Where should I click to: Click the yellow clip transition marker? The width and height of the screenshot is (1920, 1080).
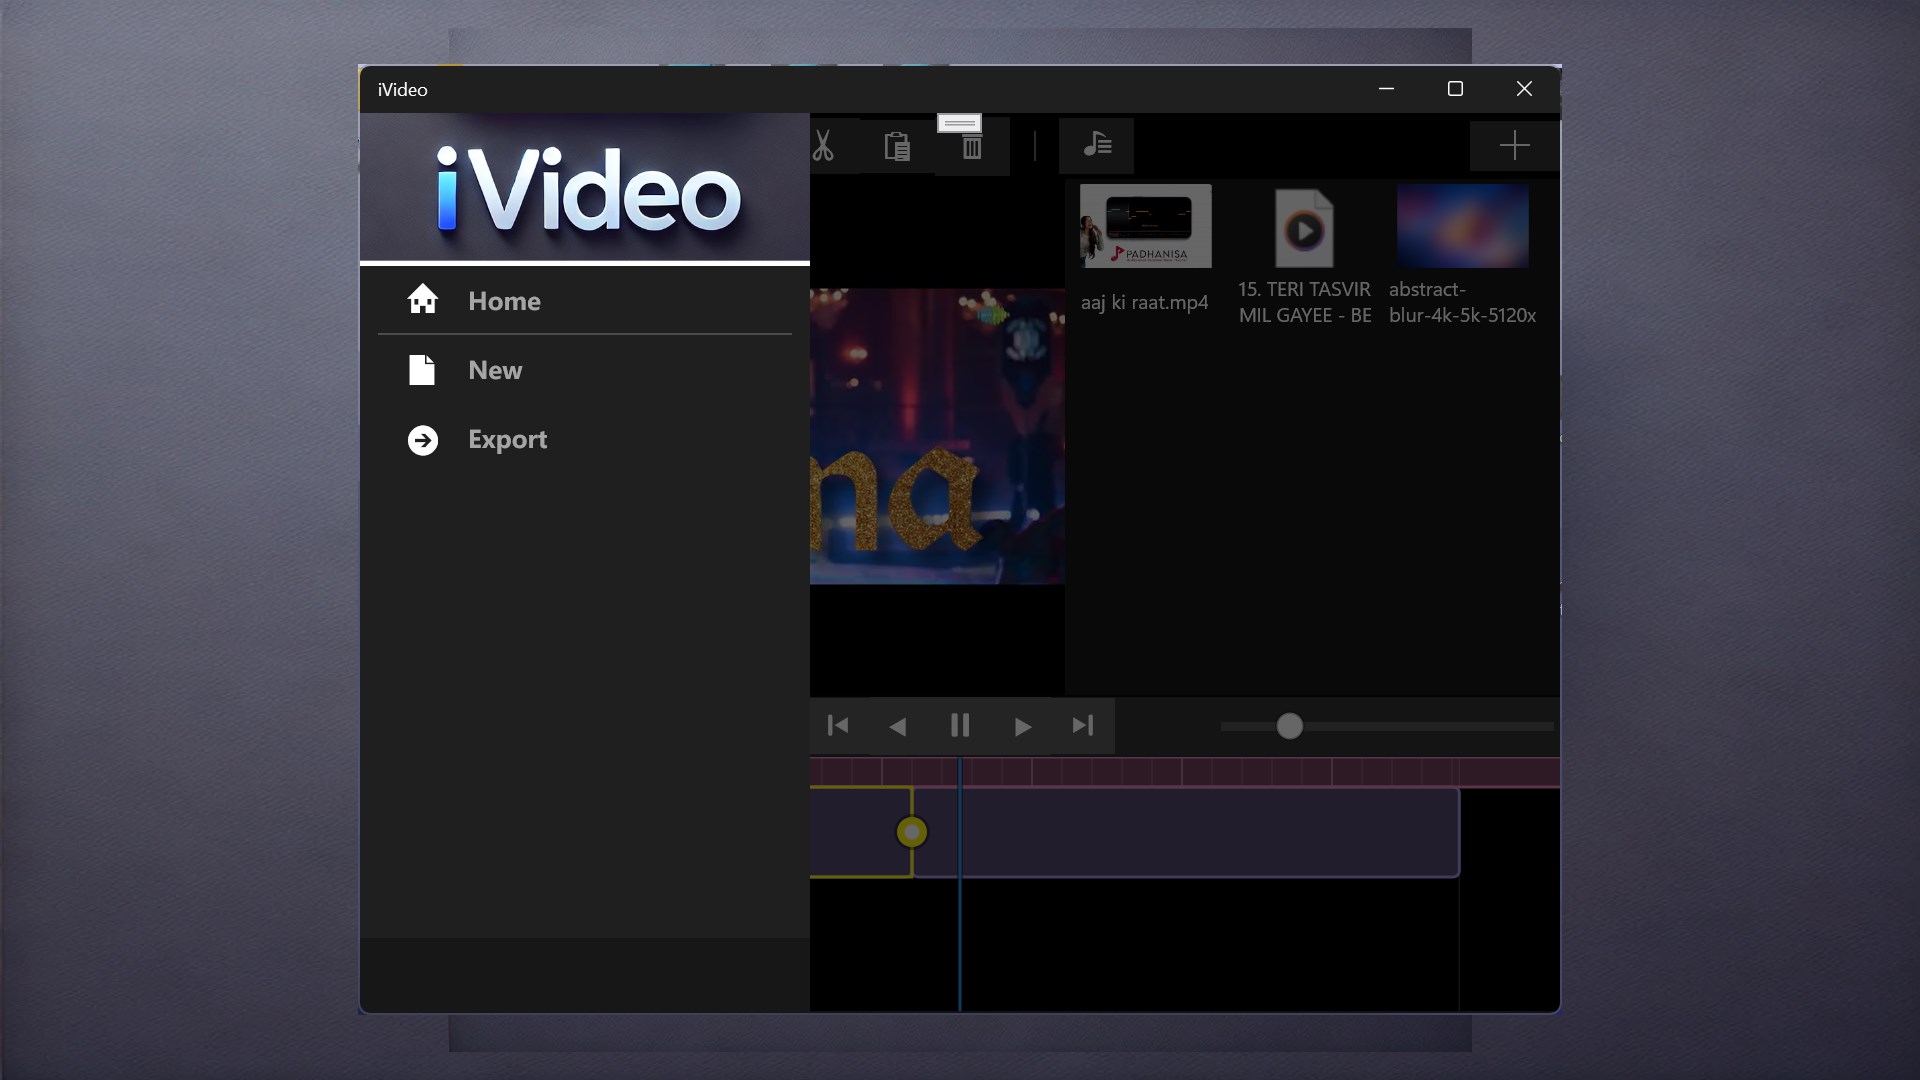[x=911, y=832]
